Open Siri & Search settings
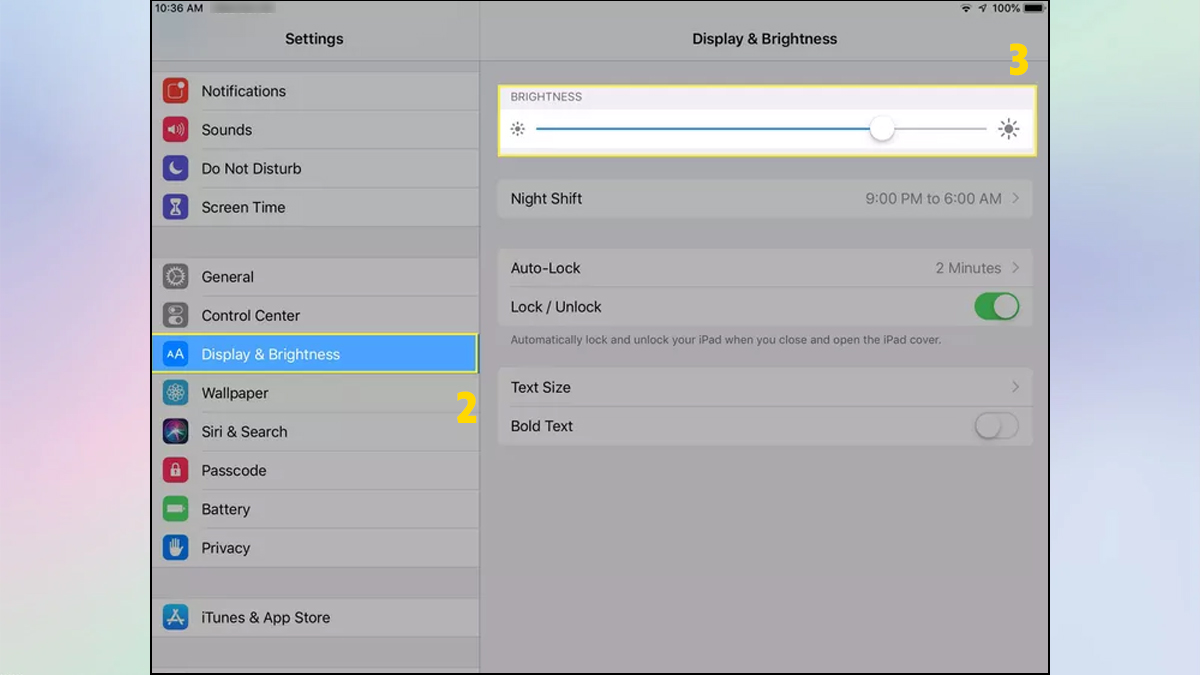The height and width of the screenshot is (675, 1200). (x=315, y=432)
